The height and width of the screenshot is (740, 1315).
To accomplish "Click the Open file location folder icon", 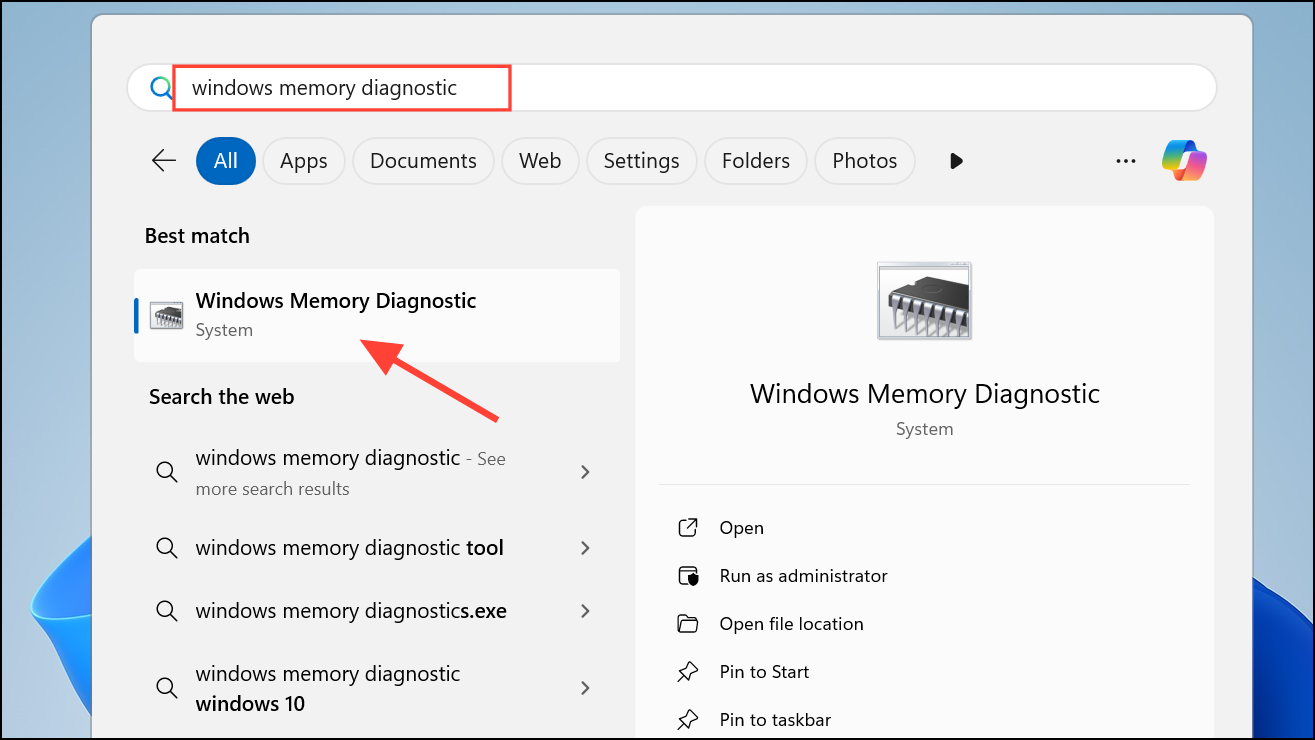I will click(x=688, y=624).
